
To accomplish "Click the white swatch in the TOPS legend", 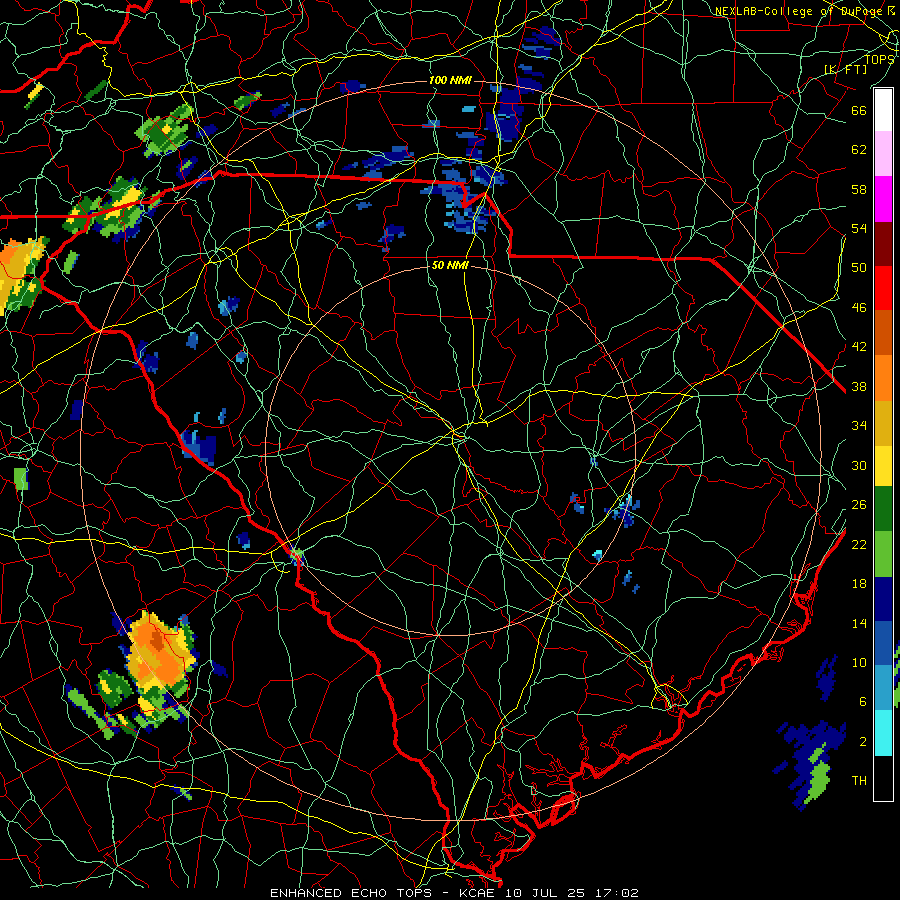I will tap(883, 110).
